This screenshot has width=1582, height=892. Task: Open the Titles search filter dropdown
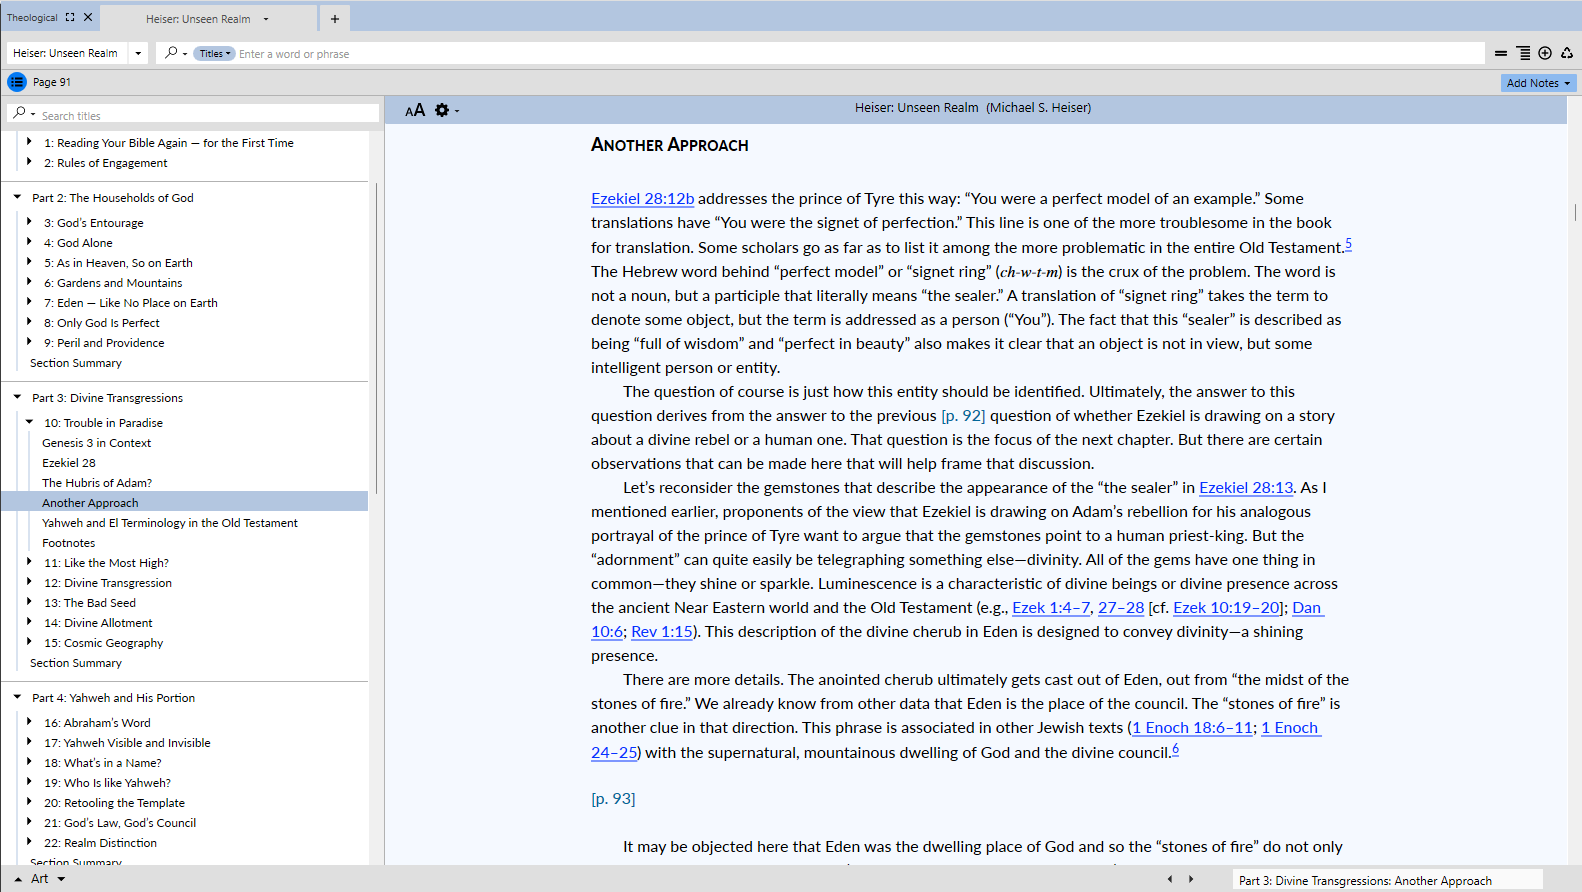click(214, 54)
